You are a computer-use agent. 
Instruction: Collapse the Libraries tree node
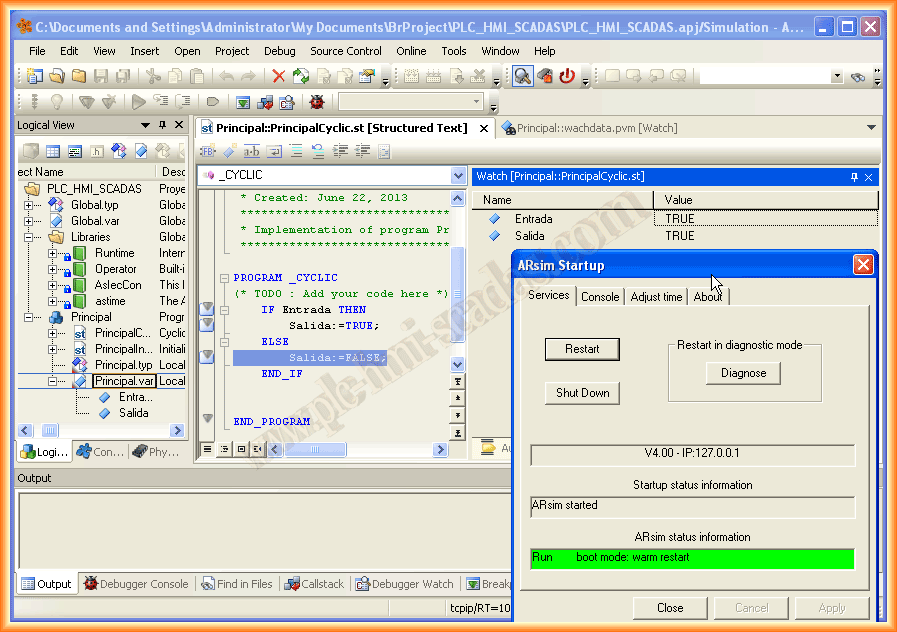click(x=29, y=237)
